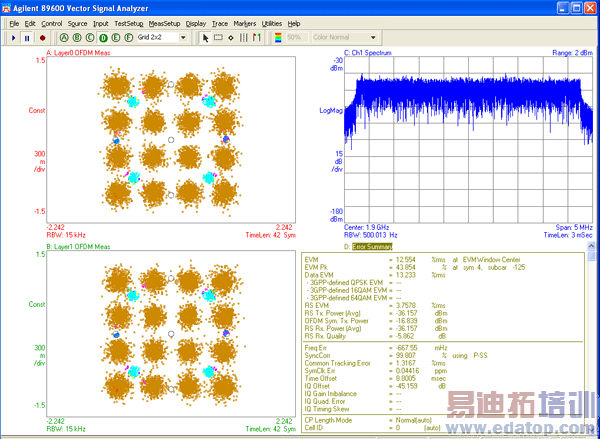Open the Utilities menu
The image size is (600, 439).
[x=272, y=22]
